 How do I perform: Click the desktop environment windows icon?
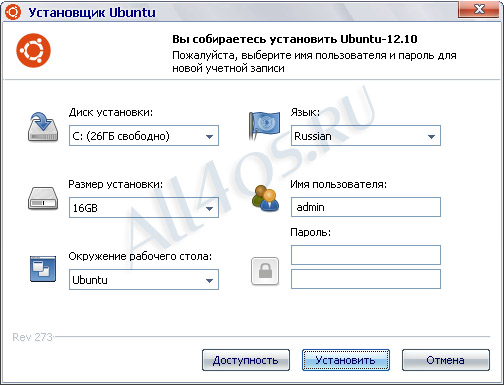tap(43, 269)
